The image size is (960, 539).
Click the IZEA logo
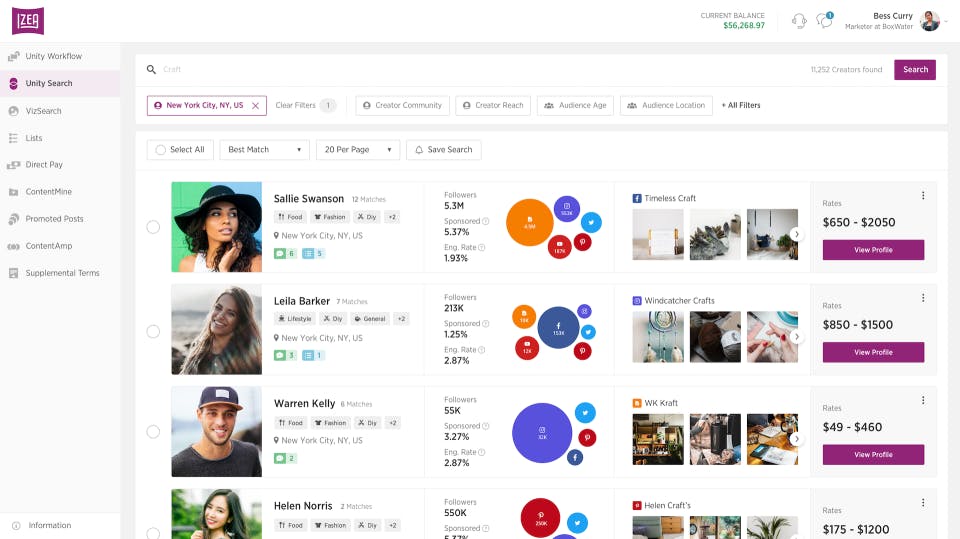28,21
